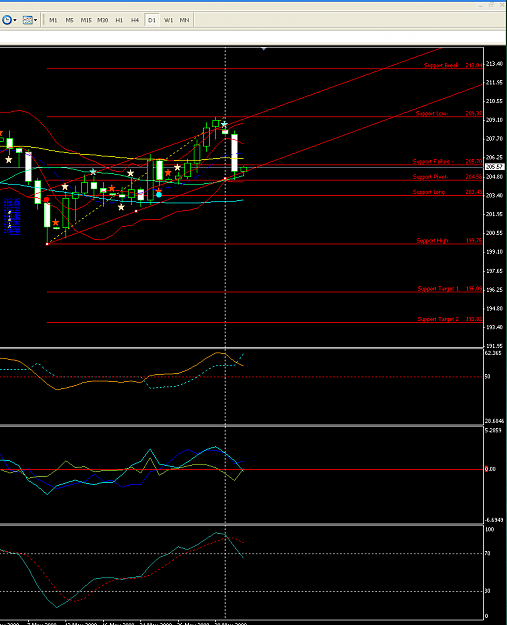Select the "Support Break" level label
Image resolution: width=507 pixels, height=625 pixels.
coord(441,65)
